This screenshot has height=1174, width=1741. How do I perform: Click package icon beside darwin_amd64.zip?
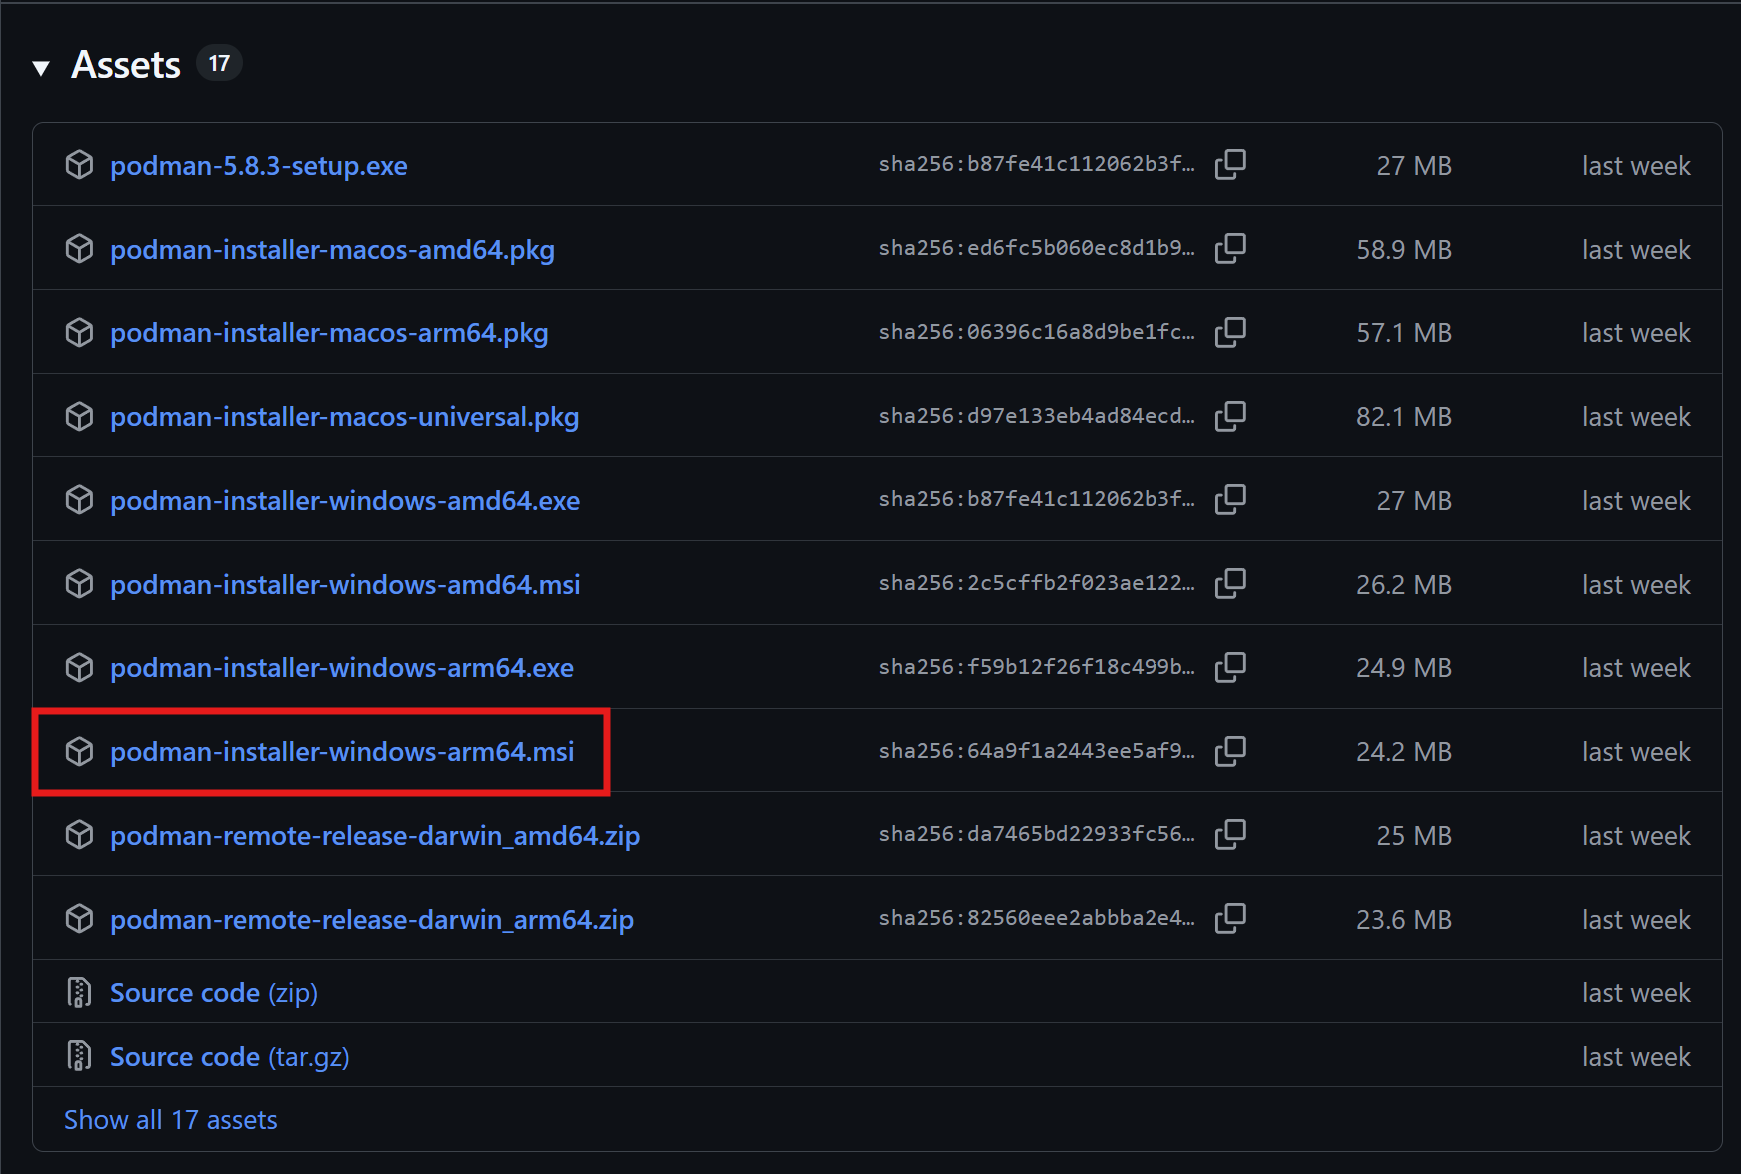click(79, 835)
